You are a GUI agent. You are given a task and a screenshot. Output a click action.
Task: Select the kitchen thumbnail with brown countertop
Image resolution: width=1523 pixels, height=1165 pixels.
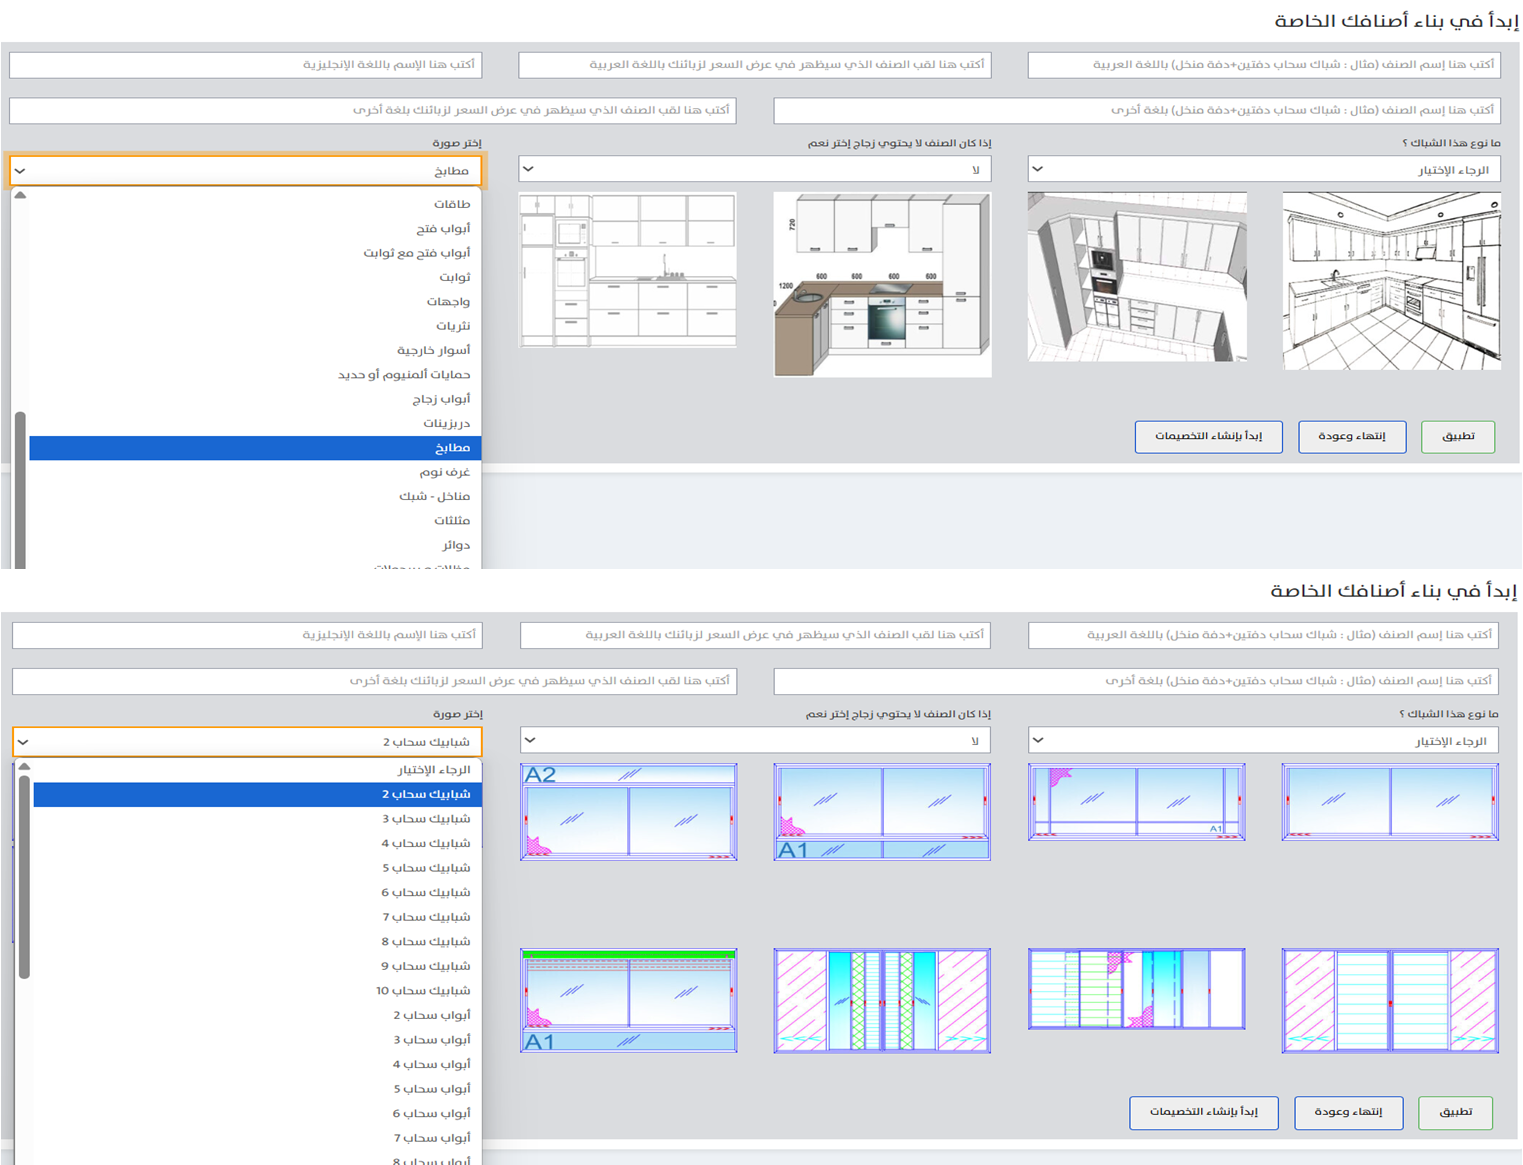coord(882,285)
